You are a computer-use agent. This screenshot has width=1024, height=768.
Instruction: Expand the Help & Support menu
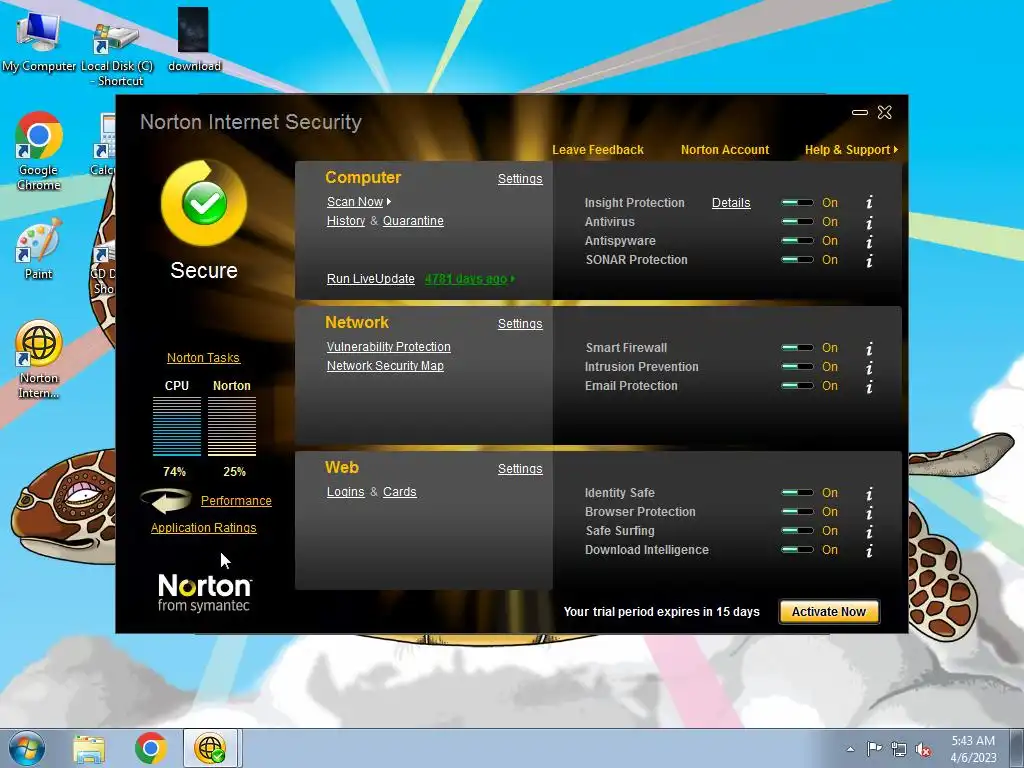[851, 150]
